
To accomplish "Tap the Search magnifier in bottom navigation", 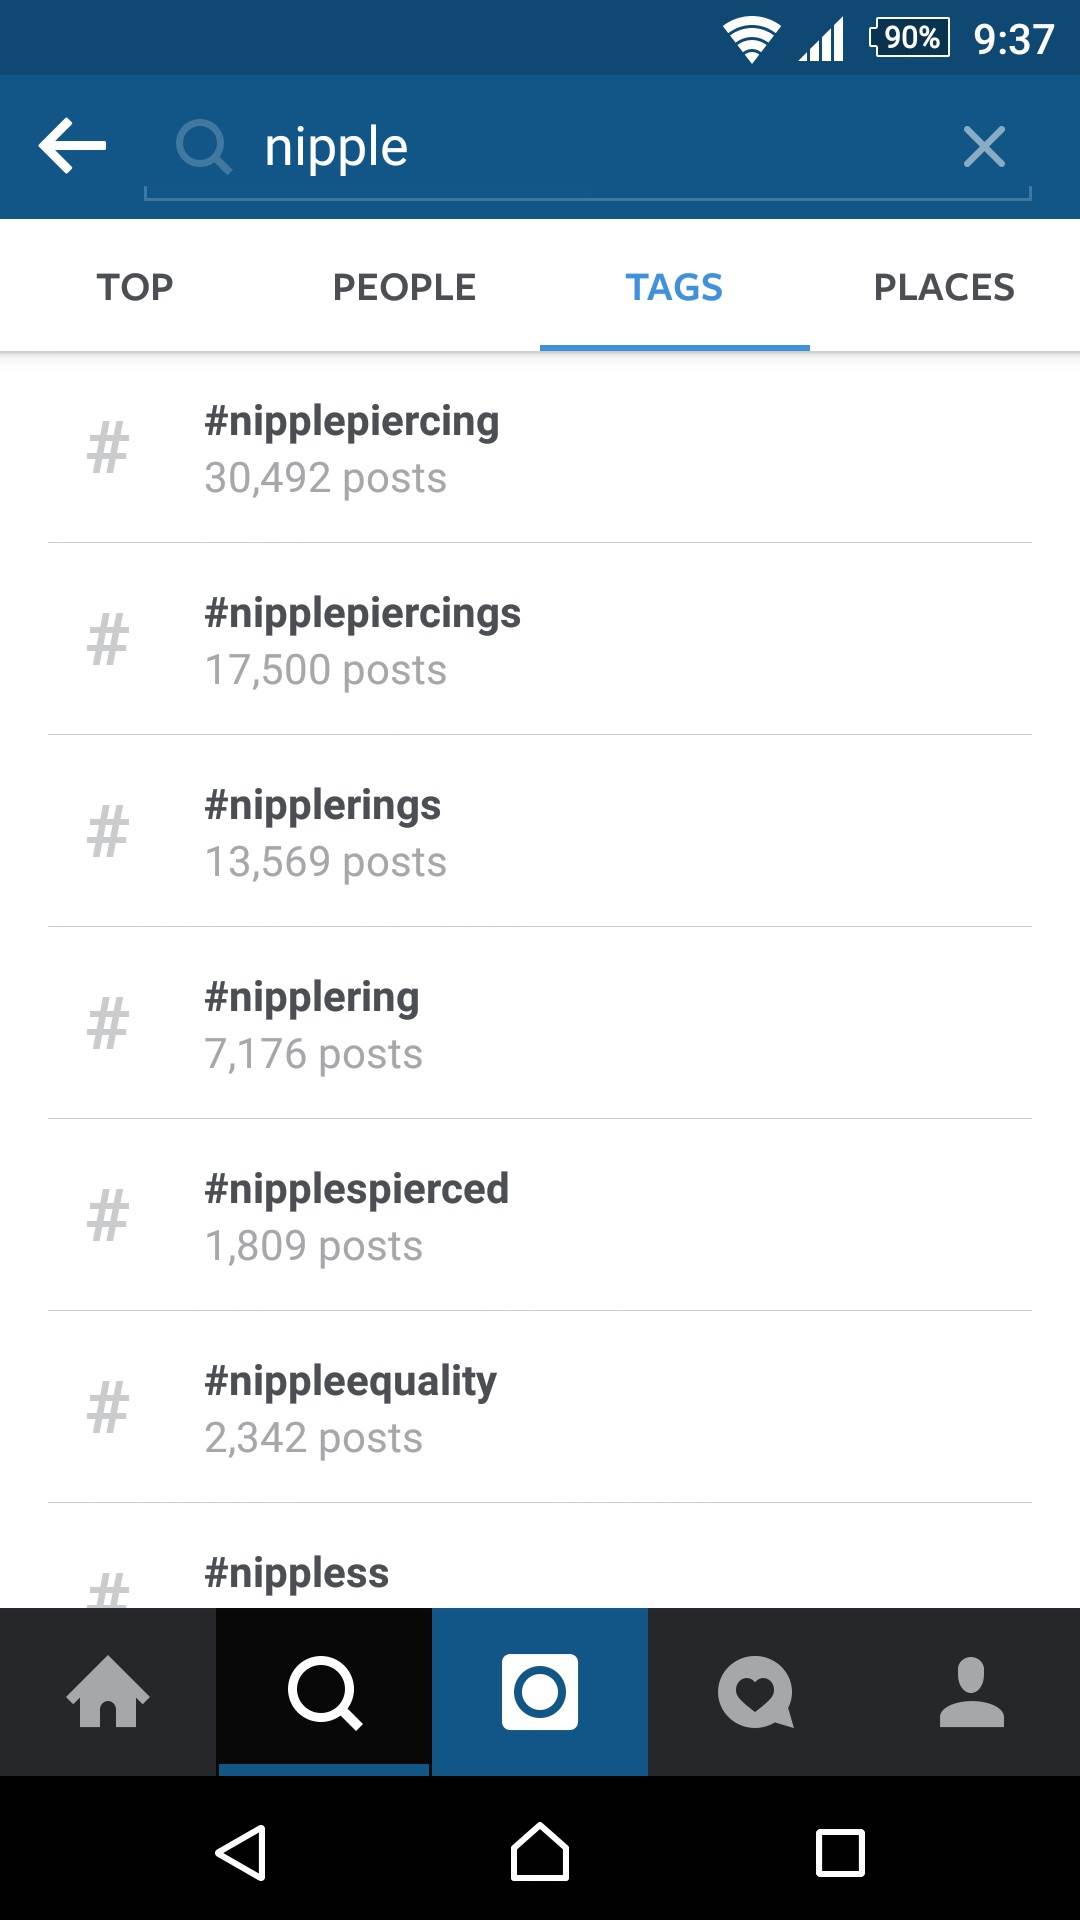I will click(324, 1692).
